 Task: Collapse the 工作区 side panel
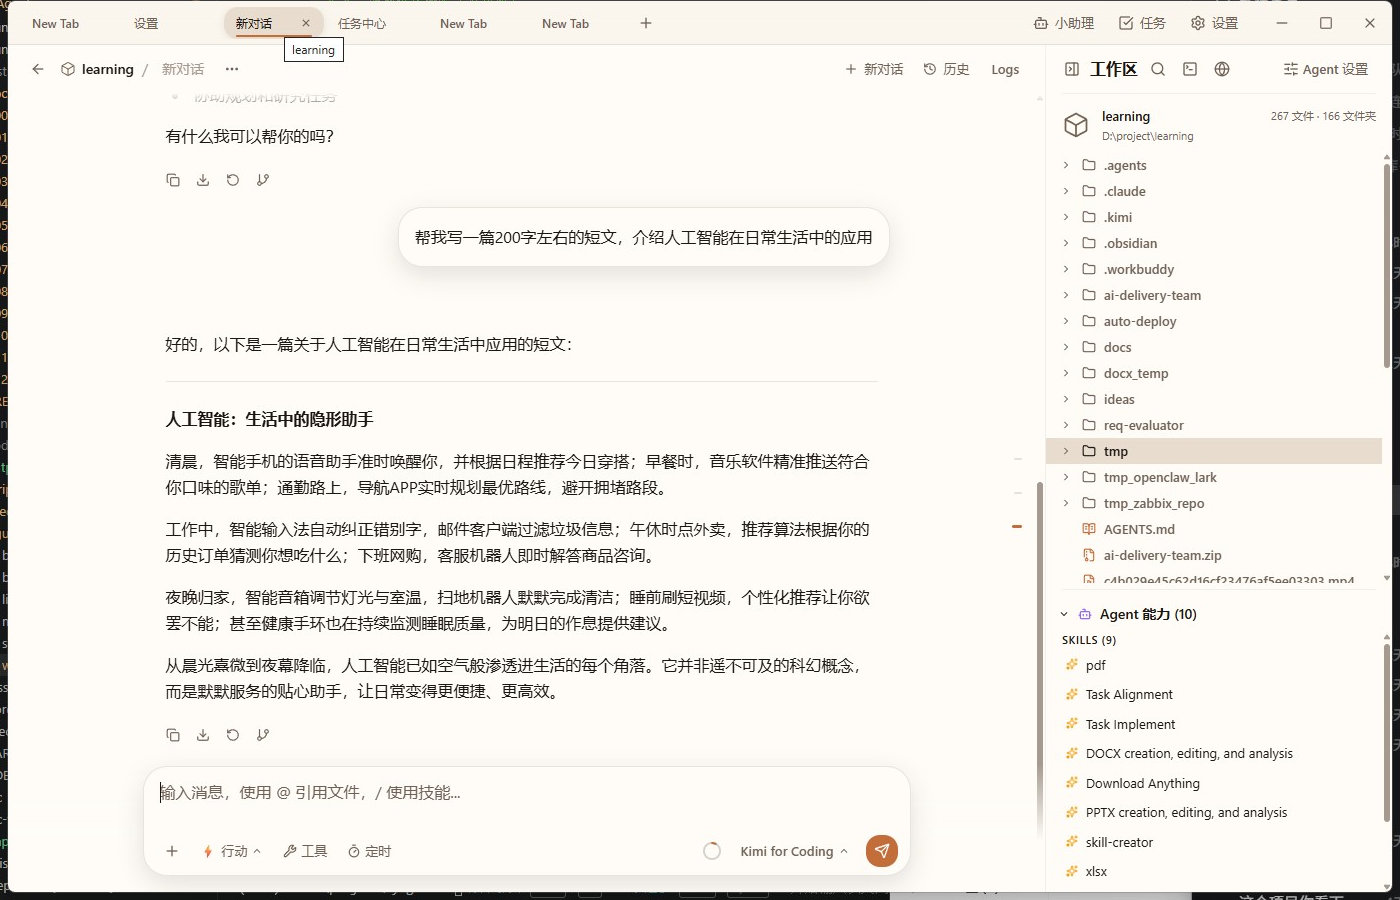point(1072,69)
